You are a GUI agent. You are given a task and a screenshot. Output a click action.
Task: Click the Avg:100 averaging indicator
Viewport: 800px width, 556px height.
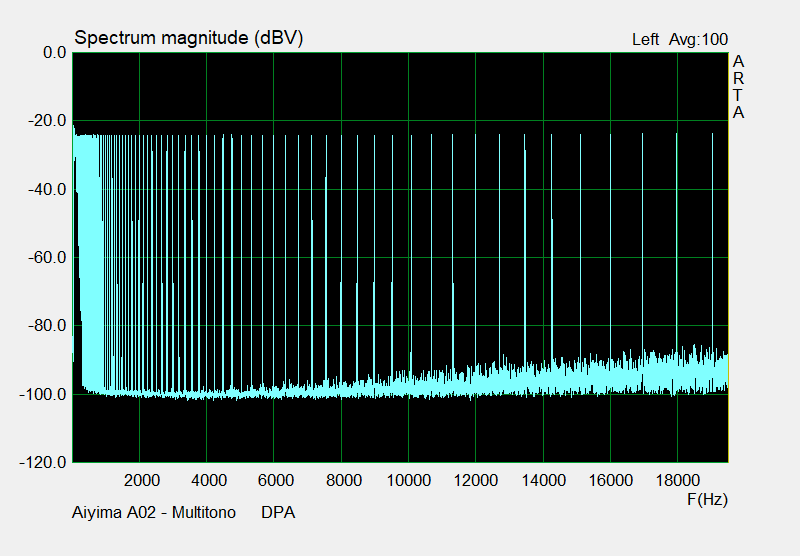pos(698,39)
